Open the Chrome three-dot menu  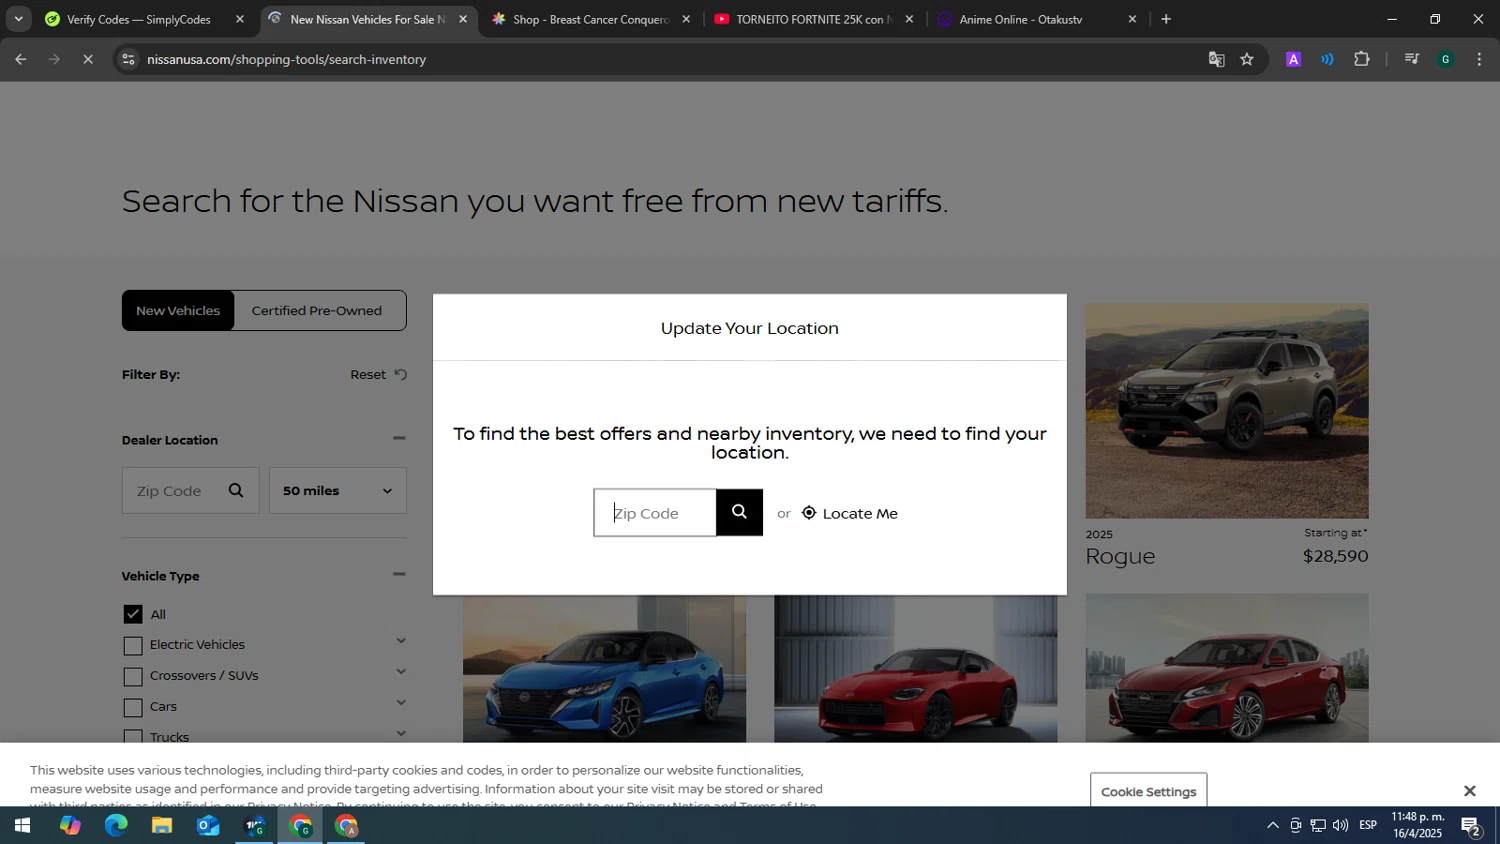(x=1479, y=59)
